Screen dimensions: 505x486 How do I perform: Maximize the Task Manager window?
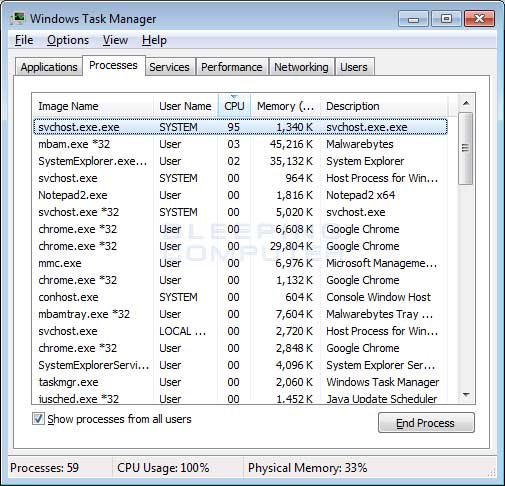[x=446, y=19]
